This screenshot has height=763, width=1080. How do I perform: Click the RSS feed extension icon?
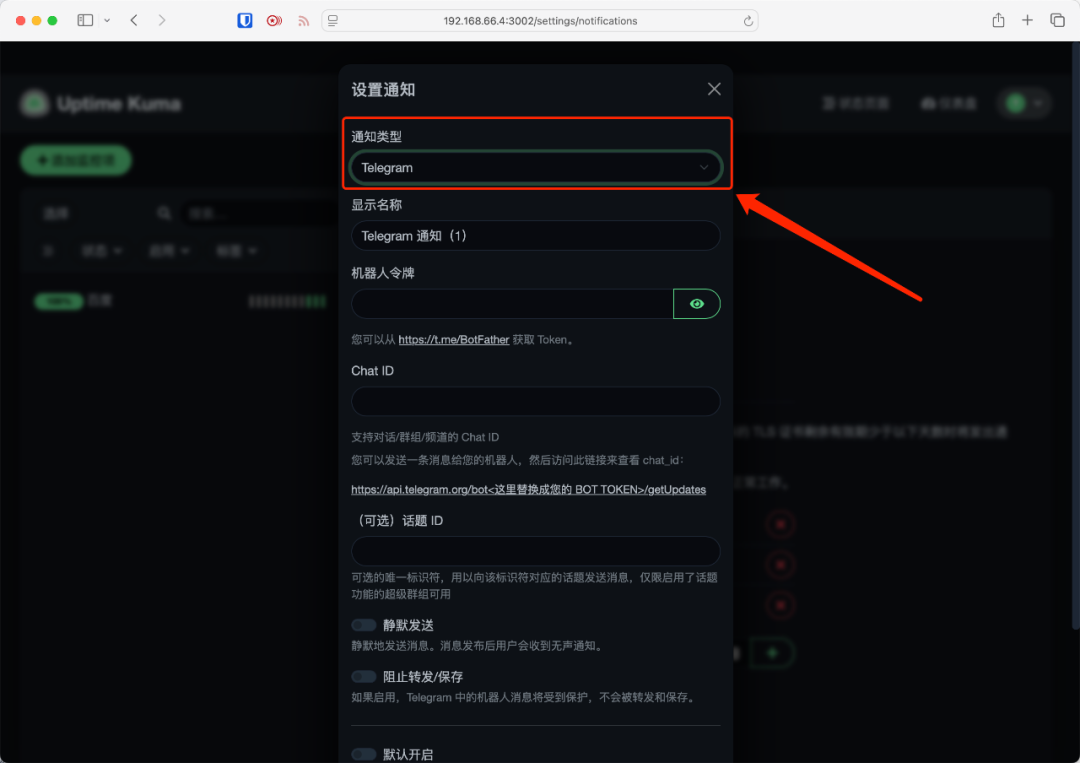coord(303,21)
